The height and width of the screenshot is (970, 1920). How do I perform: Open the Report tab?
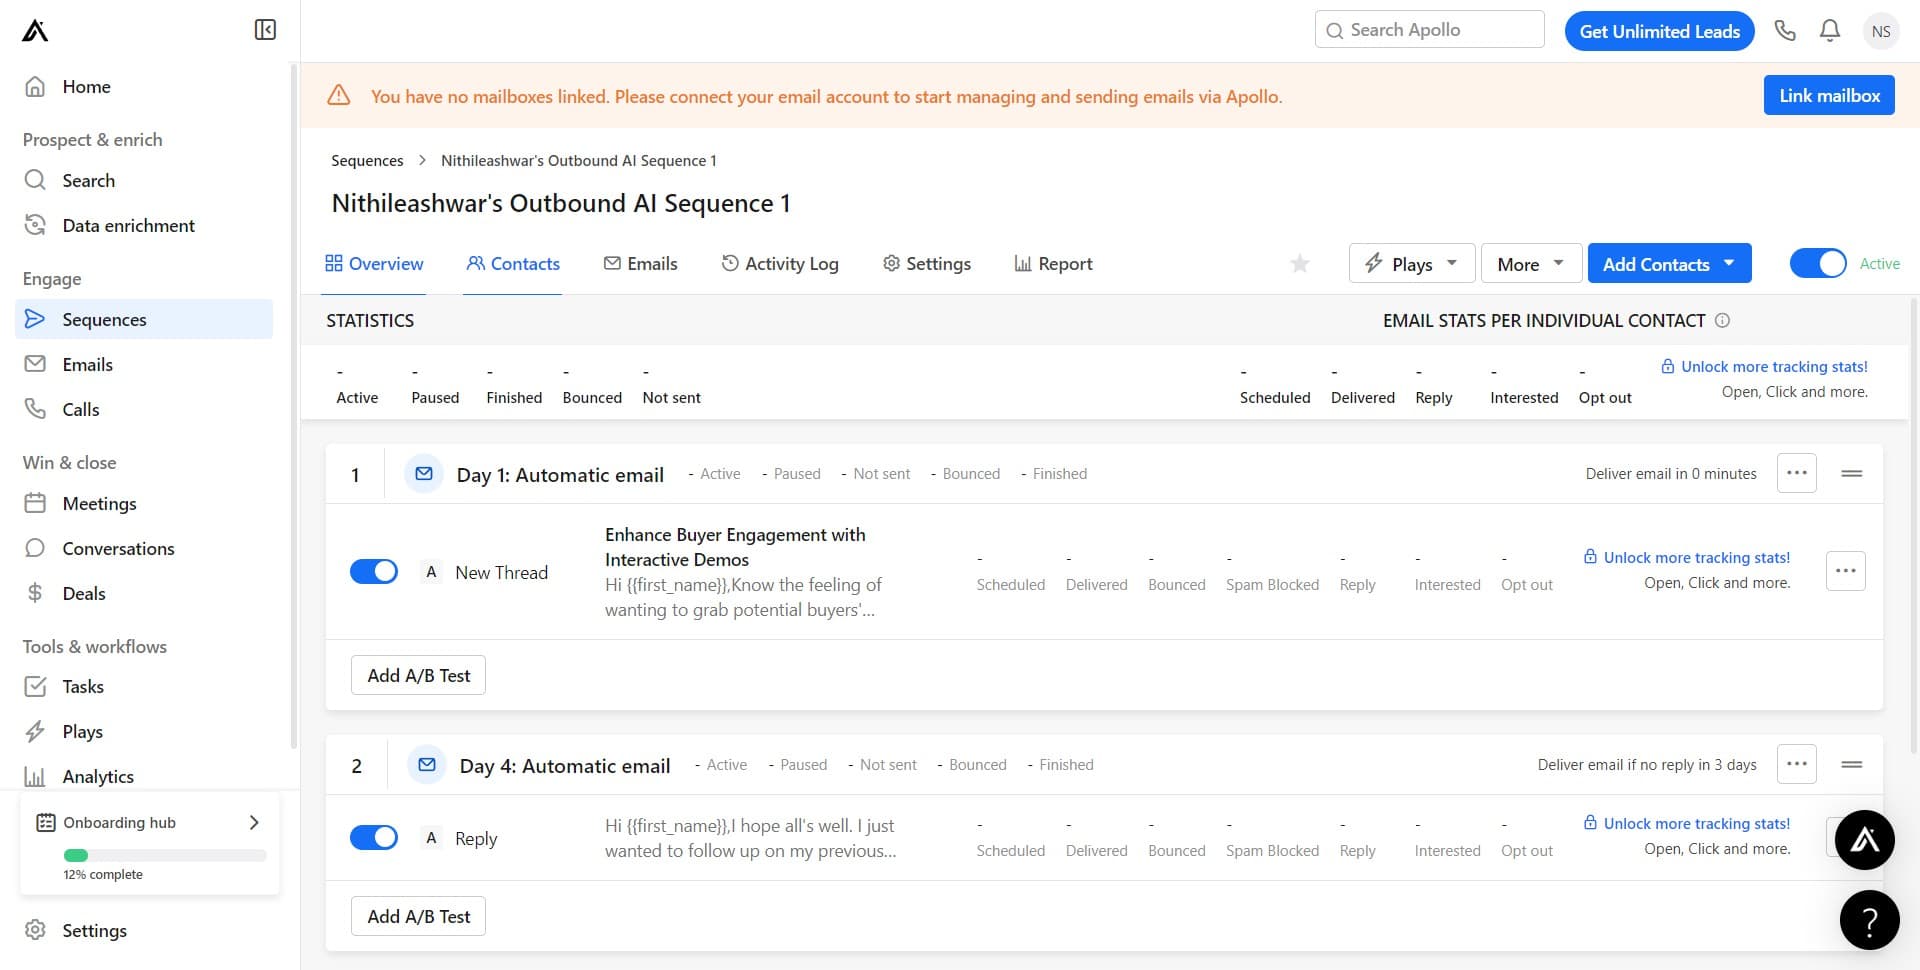[1053, 264]
